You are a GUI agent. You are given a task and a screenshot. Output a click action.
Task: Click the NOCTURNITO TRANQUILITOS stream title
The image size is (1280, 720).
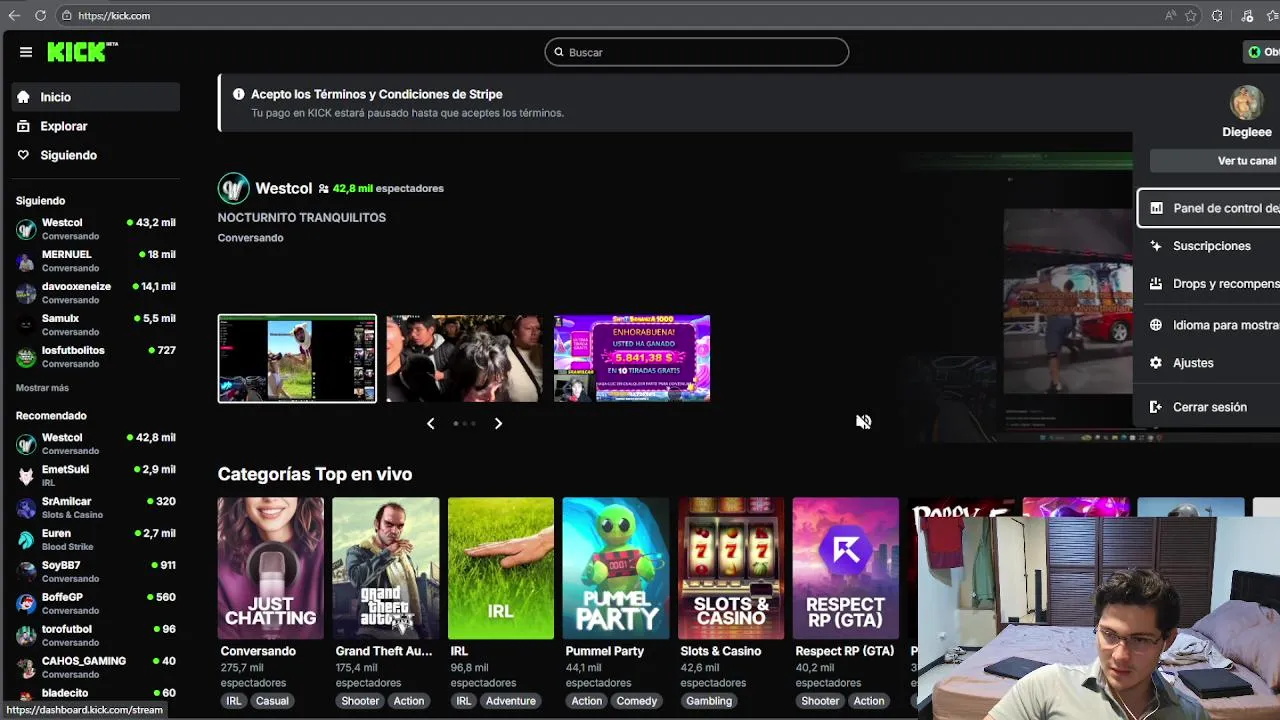point(302,217)
